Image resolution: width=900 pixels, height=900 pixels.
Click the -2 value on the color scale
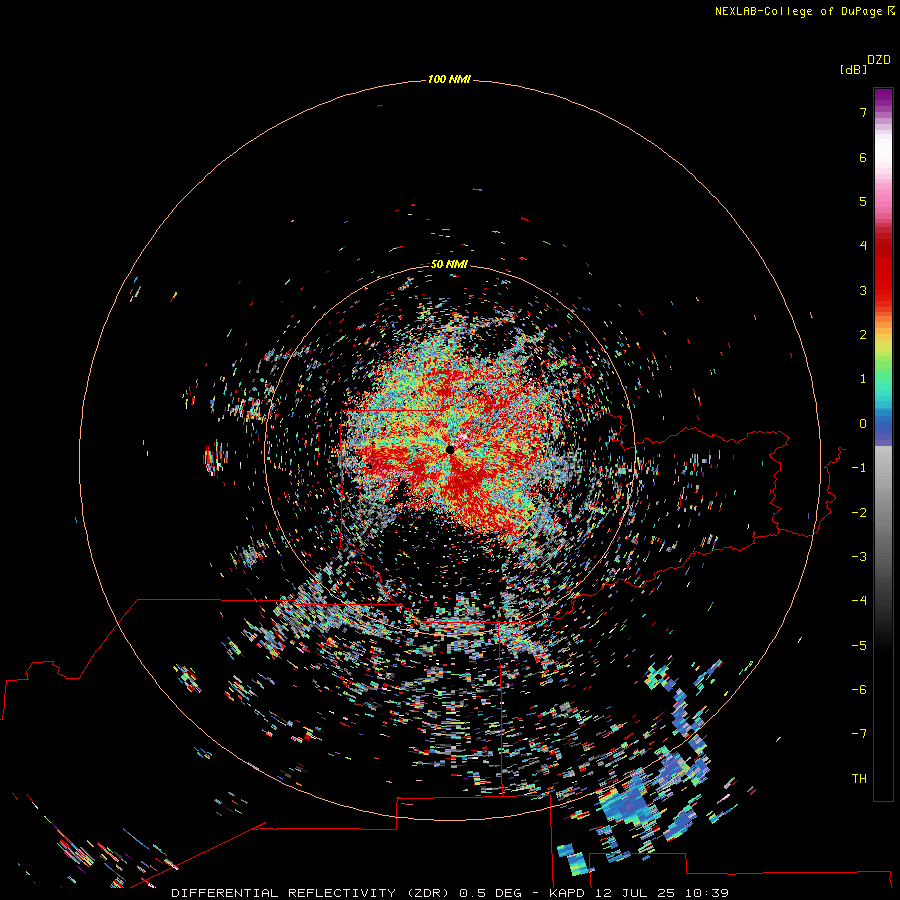[859, 513]
